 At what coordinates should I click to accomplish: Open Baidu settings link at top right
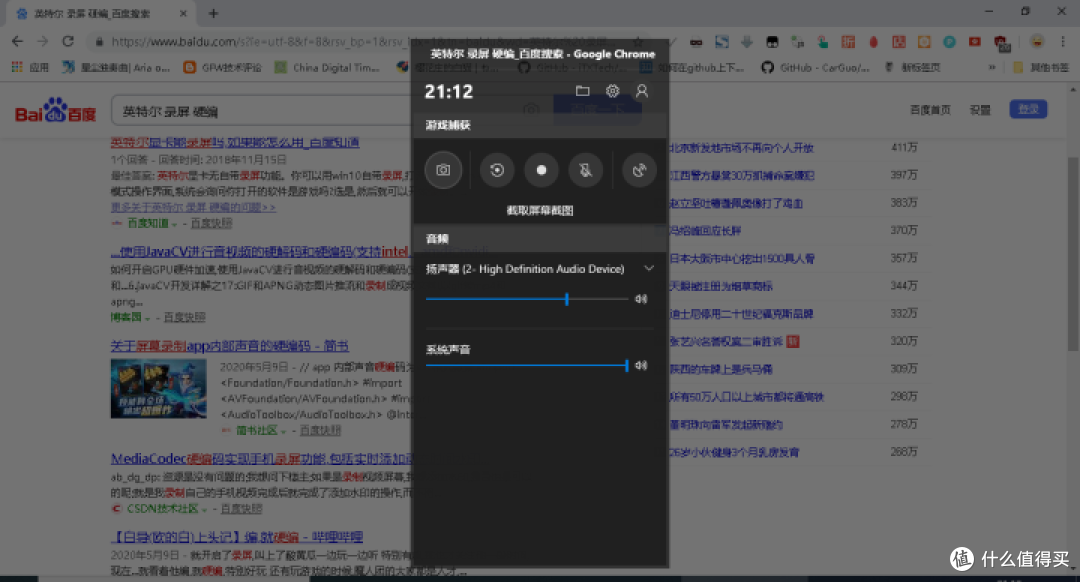[980, 110]
